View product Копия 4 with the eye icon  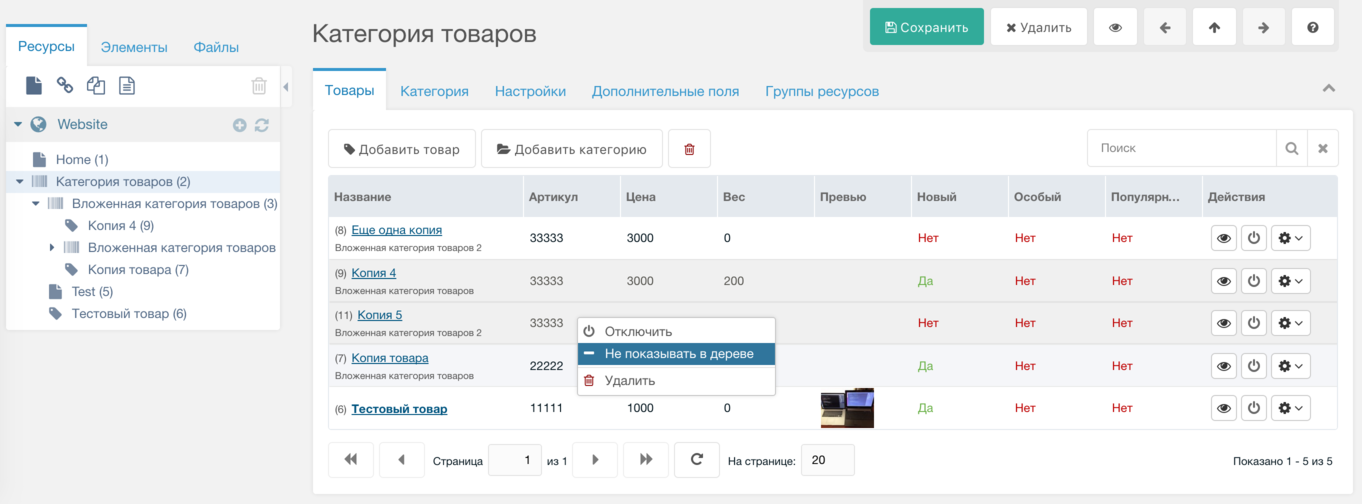pos(1223,282)
